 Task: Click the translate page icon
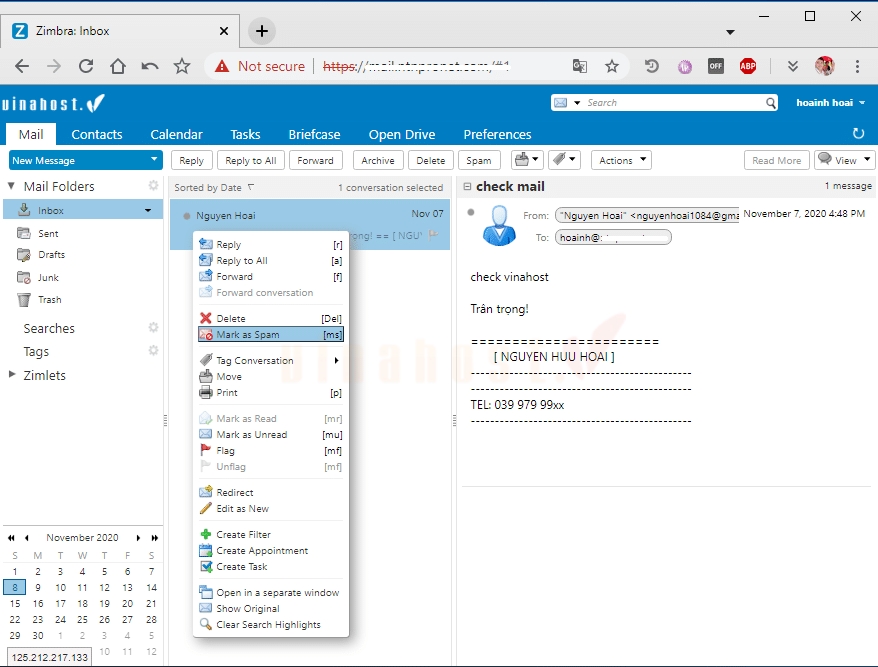tap(580, 66)
